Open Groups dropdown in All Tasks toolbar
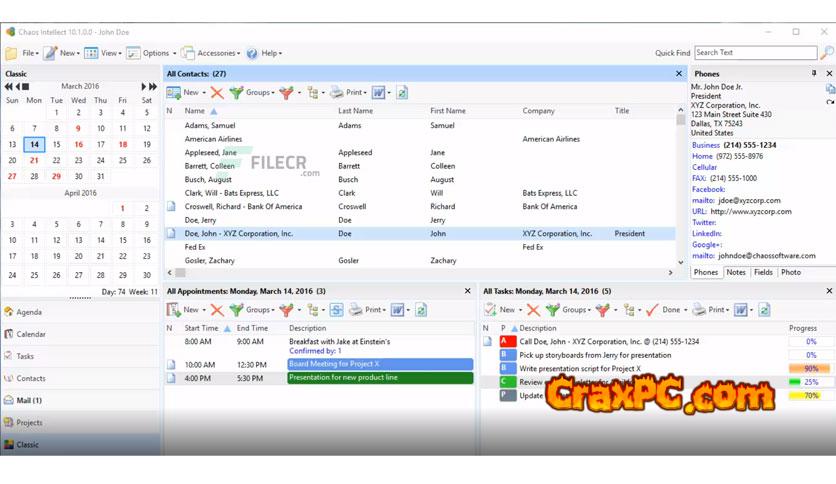 577,310
